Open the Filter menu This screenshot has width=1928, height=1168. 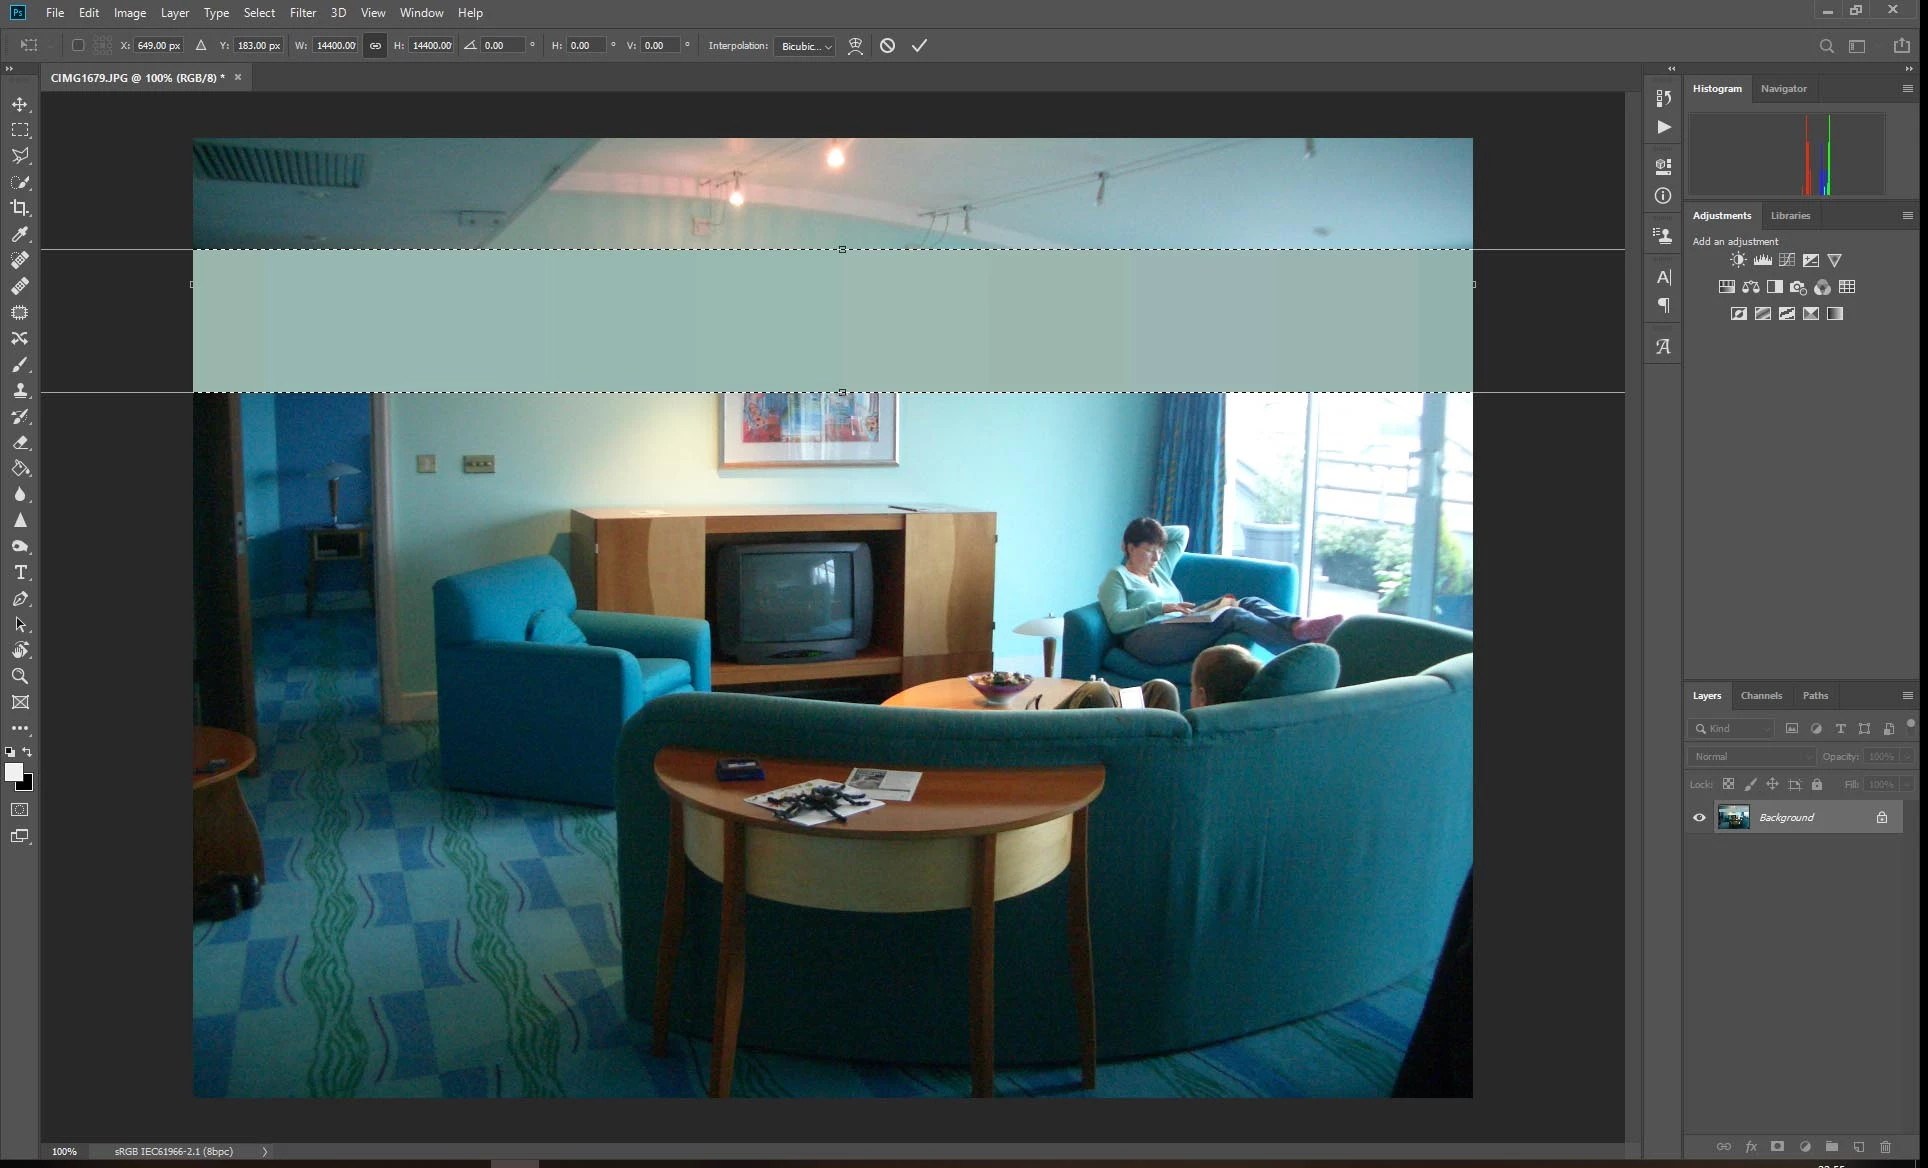point(302,13)
